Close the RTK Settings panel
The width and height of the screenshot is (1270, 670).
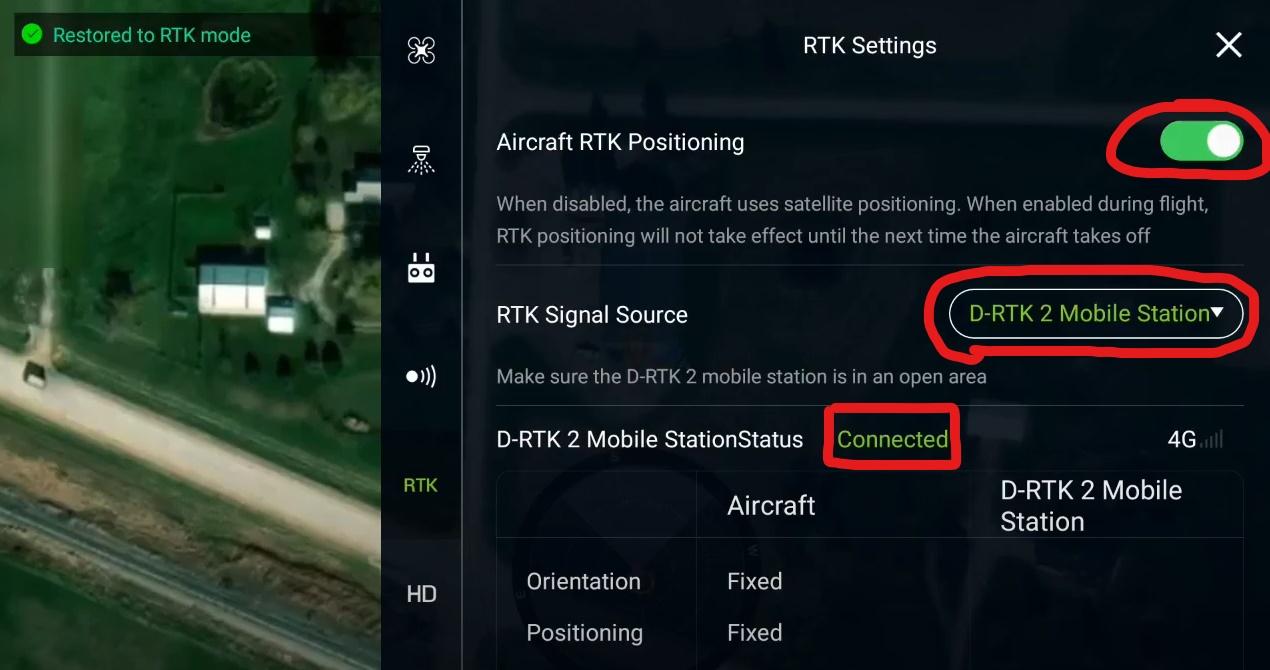(x=1228, y=45)
